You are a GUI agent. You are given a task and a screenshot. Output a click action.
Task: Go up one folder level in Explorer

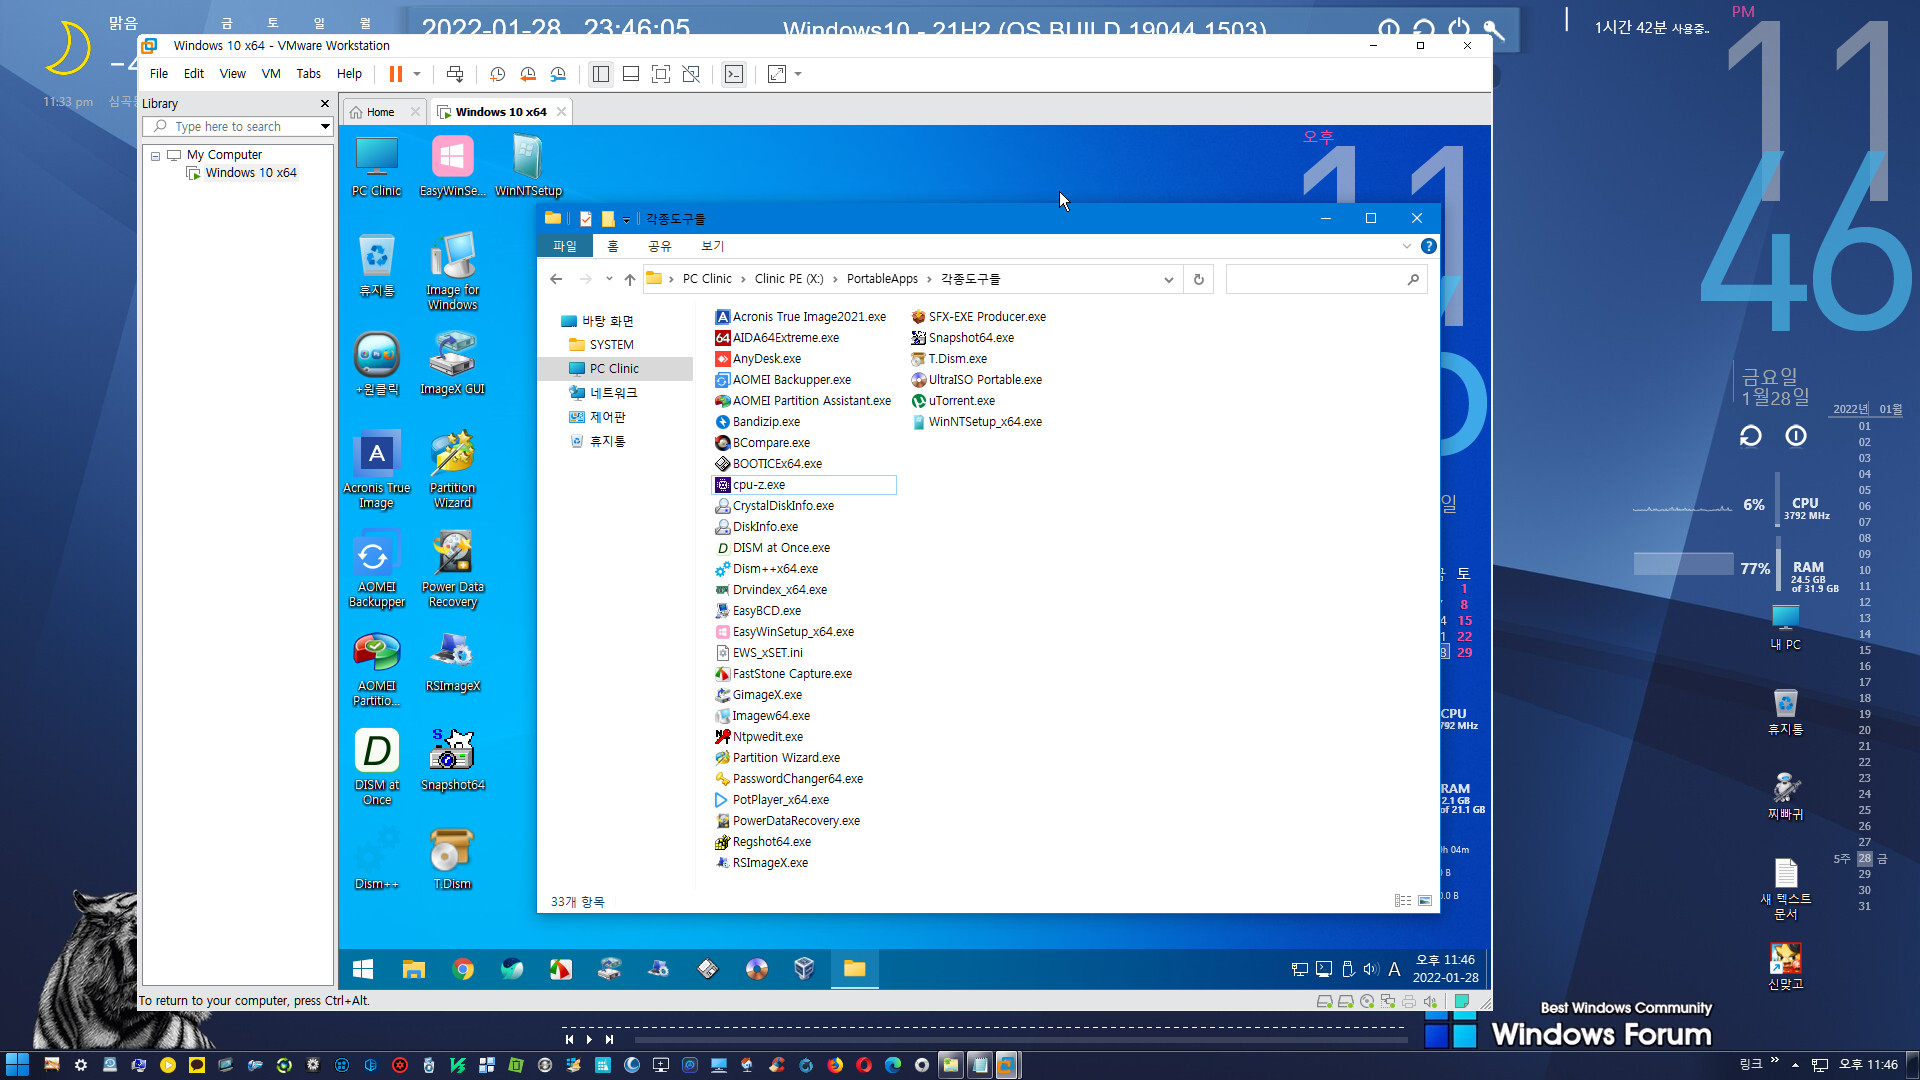point(629,279)
